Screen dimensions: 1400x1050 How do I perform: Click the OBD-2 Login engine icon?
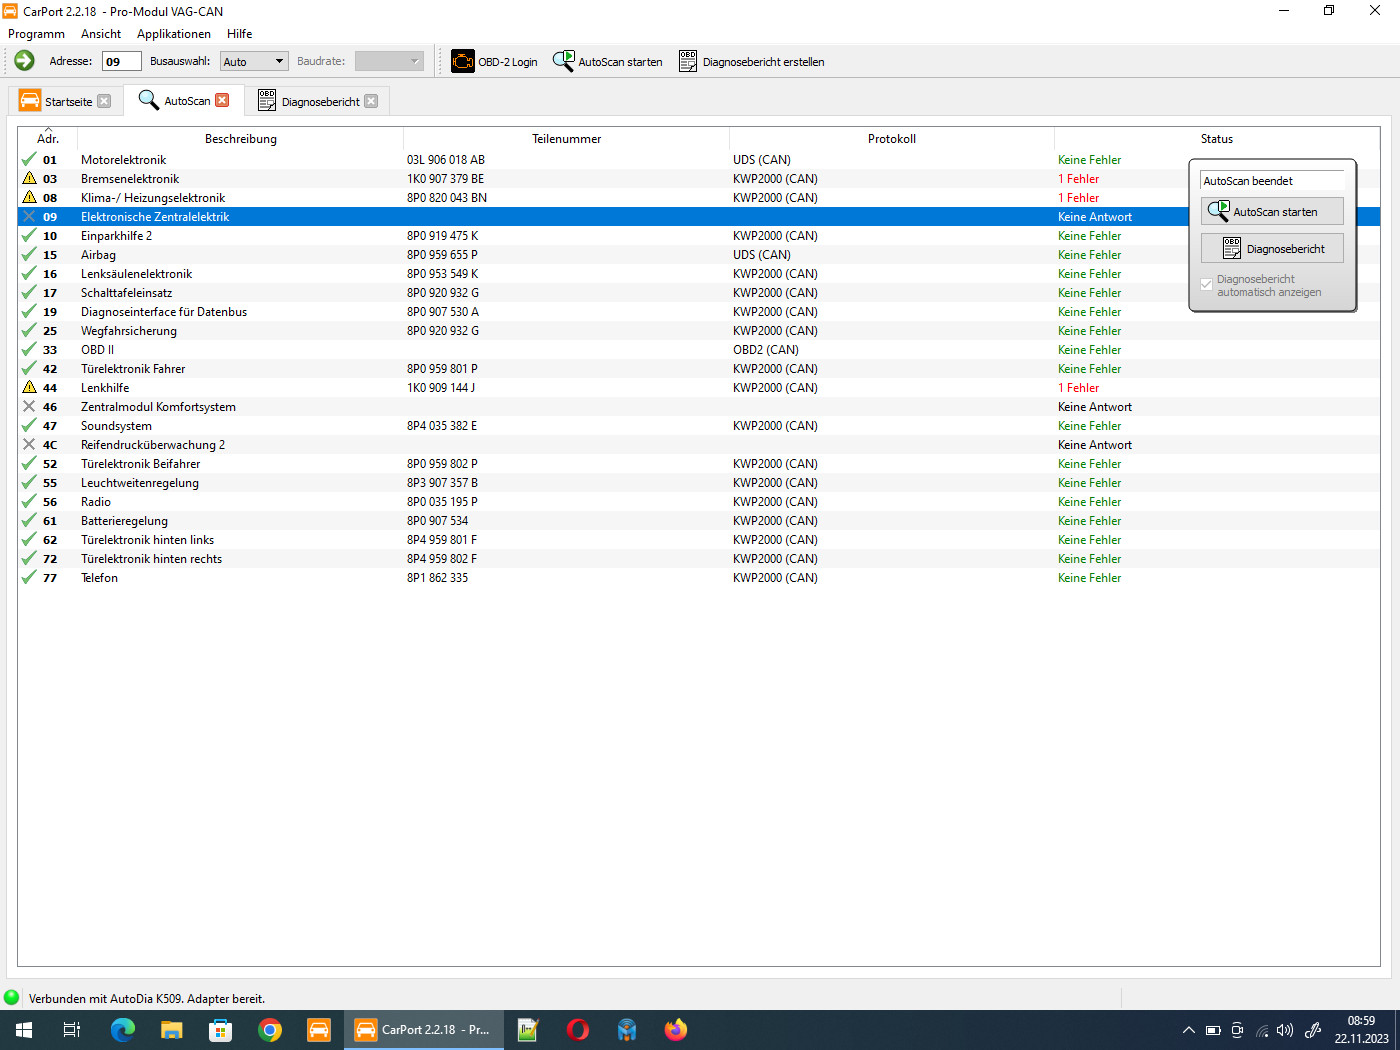tap(462, 61)
